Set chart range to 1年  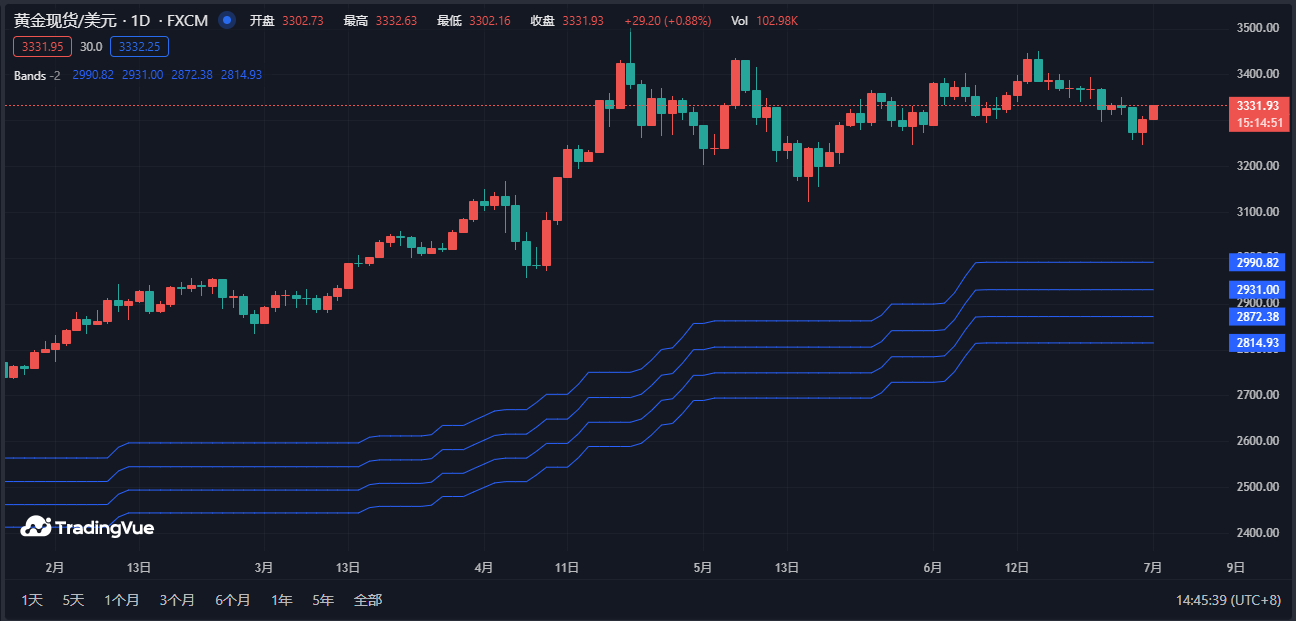(282, 600)
